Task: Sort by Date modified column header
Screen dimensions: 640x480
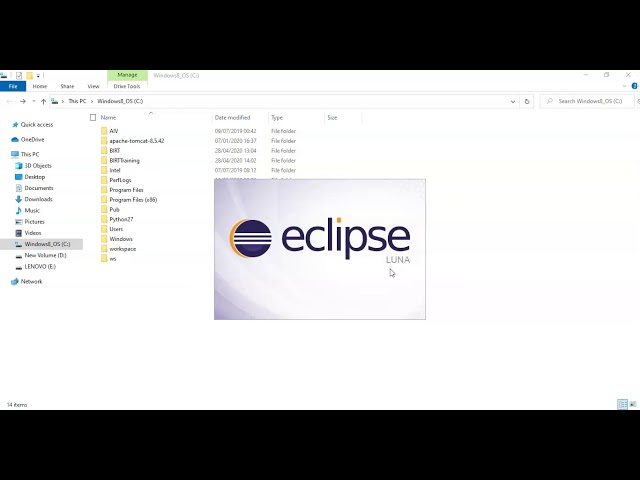Action: [x=232, y=118]
